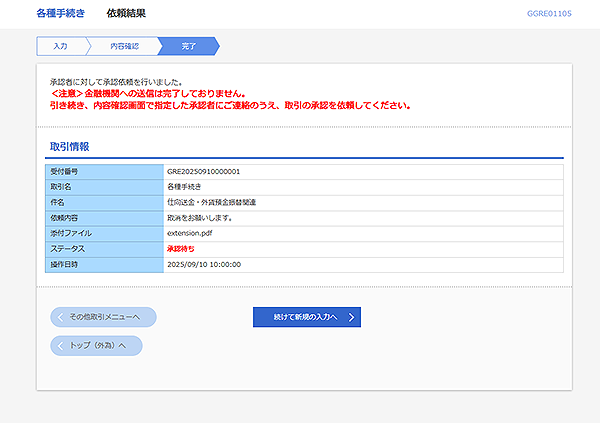
Task: Select the 完了 step tab
Action: (189, 46)
